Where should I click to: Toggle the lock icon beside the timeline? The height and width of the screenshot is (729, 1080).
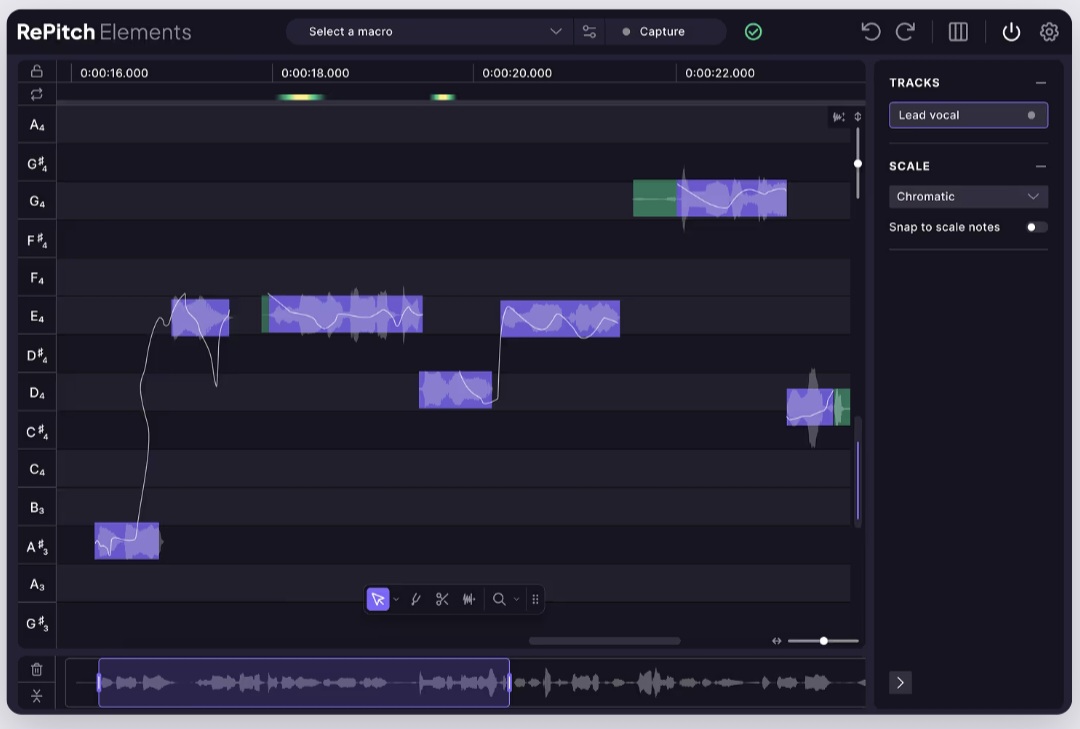[37, 71]
